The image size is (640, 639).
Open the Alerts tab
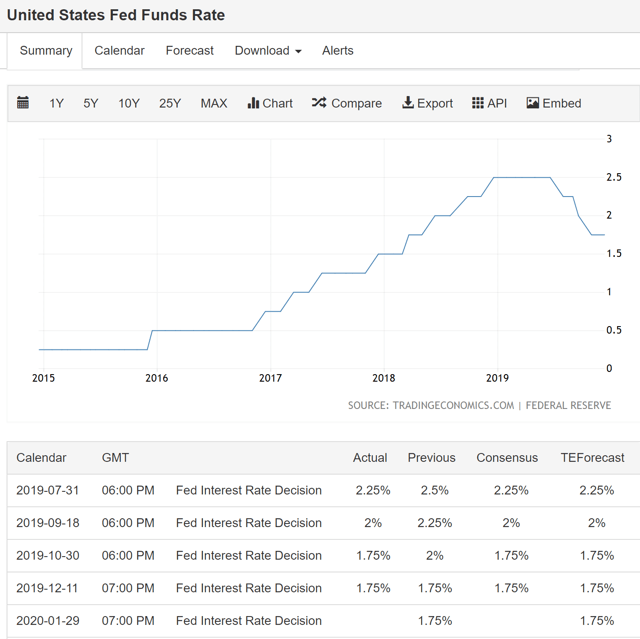[x=337, y=51]
